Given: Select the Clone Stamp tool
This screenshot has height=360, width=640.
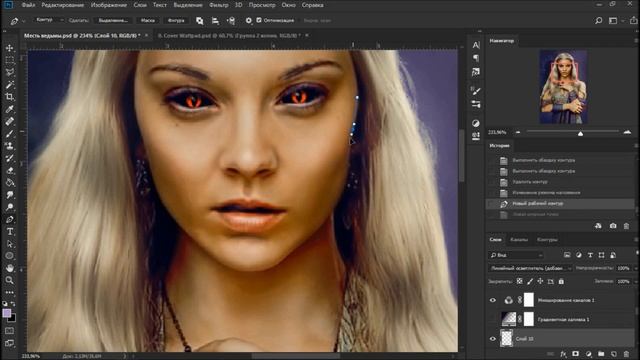Looking at the screenshot, I should pos(9,146).
